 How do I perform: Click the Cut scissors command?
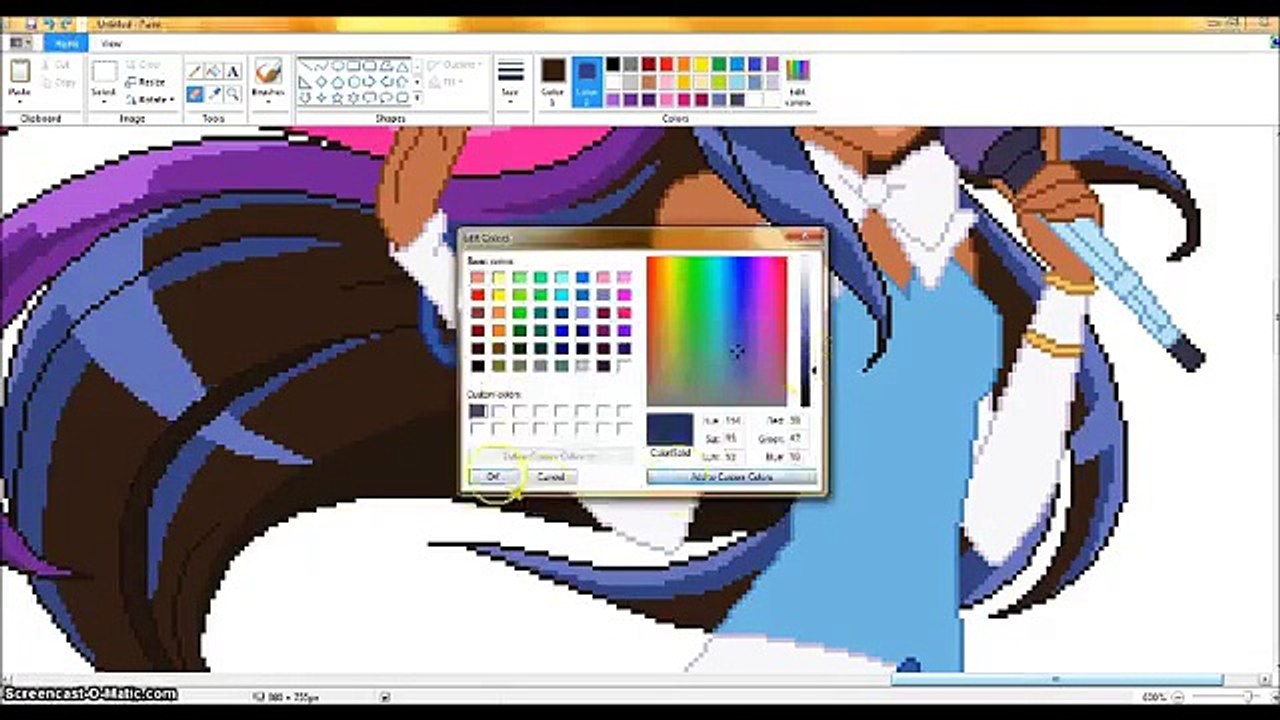point(56,65)
